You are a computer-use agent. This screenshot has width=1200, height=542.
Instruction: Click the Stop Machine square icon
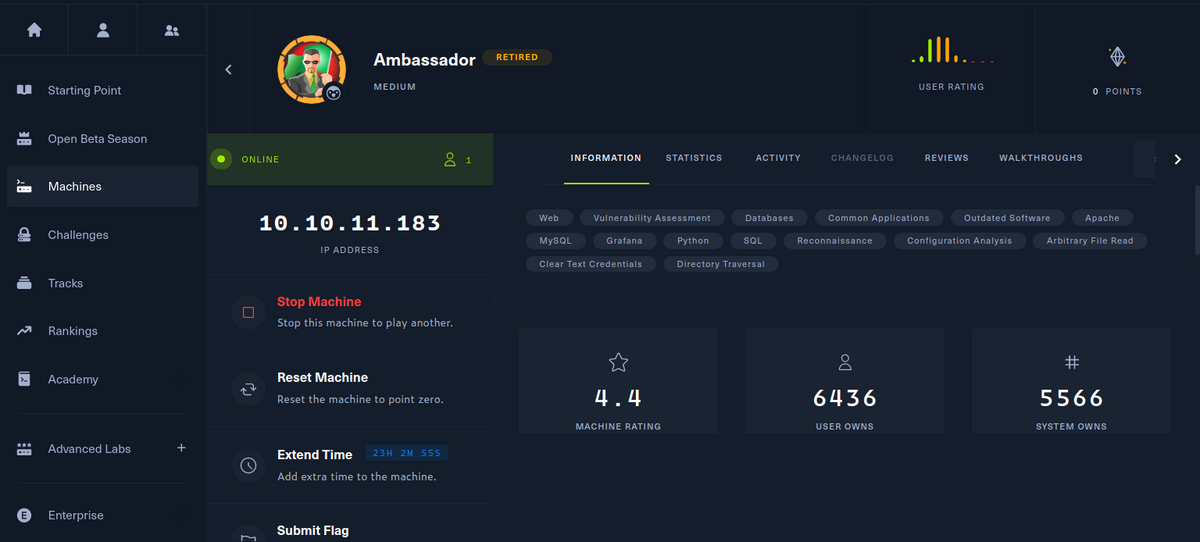(248, 312)
